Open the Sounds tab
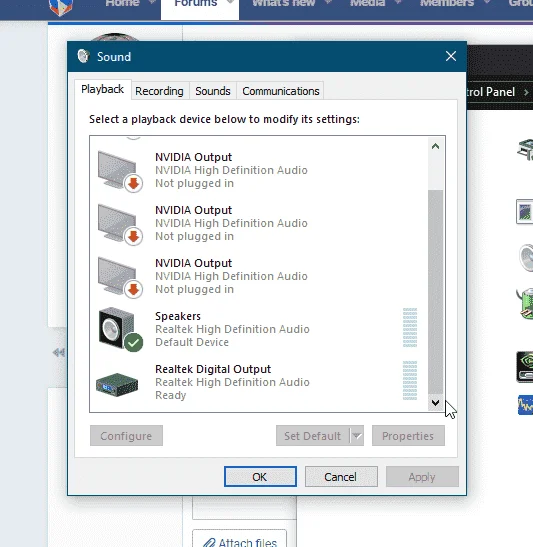 [213, 91]
